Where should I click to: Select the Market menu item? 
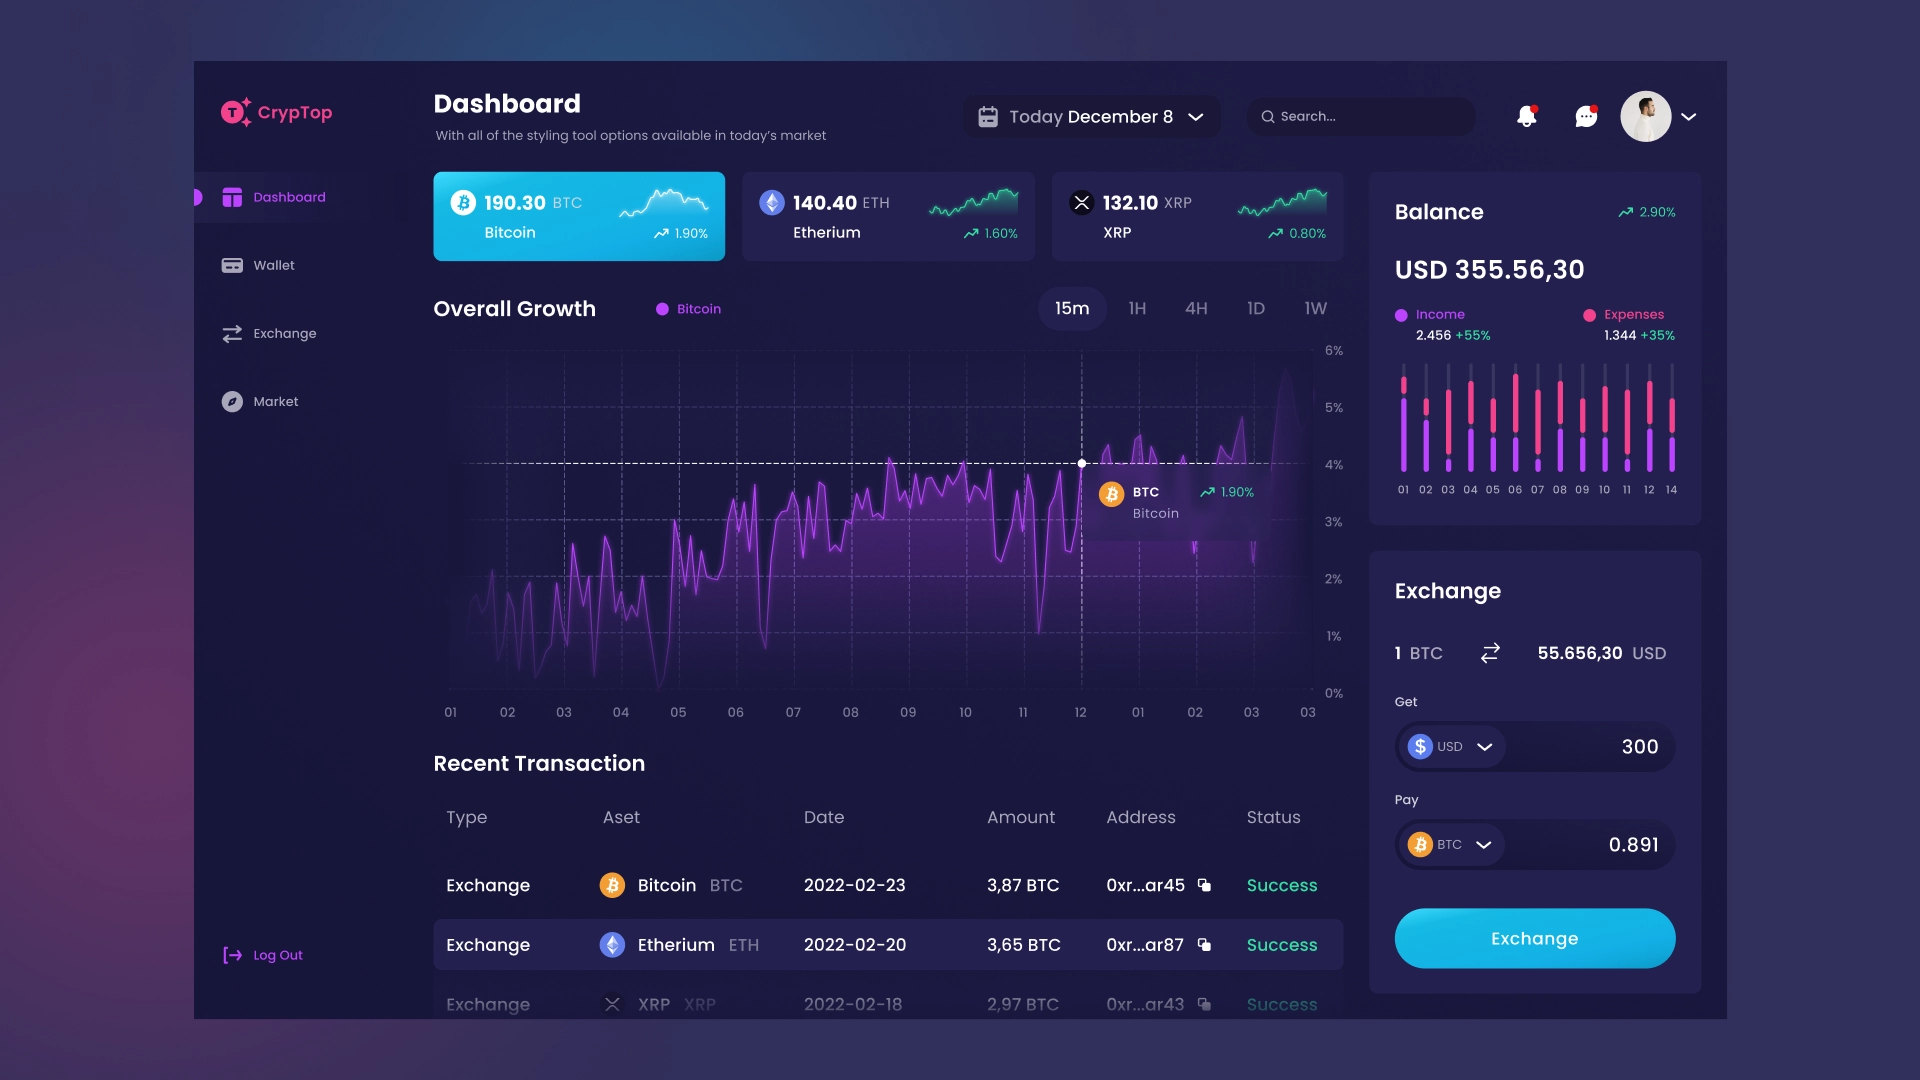tap(275, 401)
